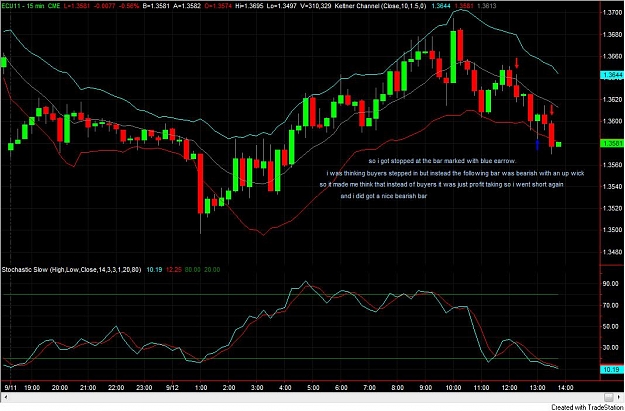Click the "i was thinking buyers stepped in" annotation
This screenshot has width=625, height=411.
coord(455,173)
